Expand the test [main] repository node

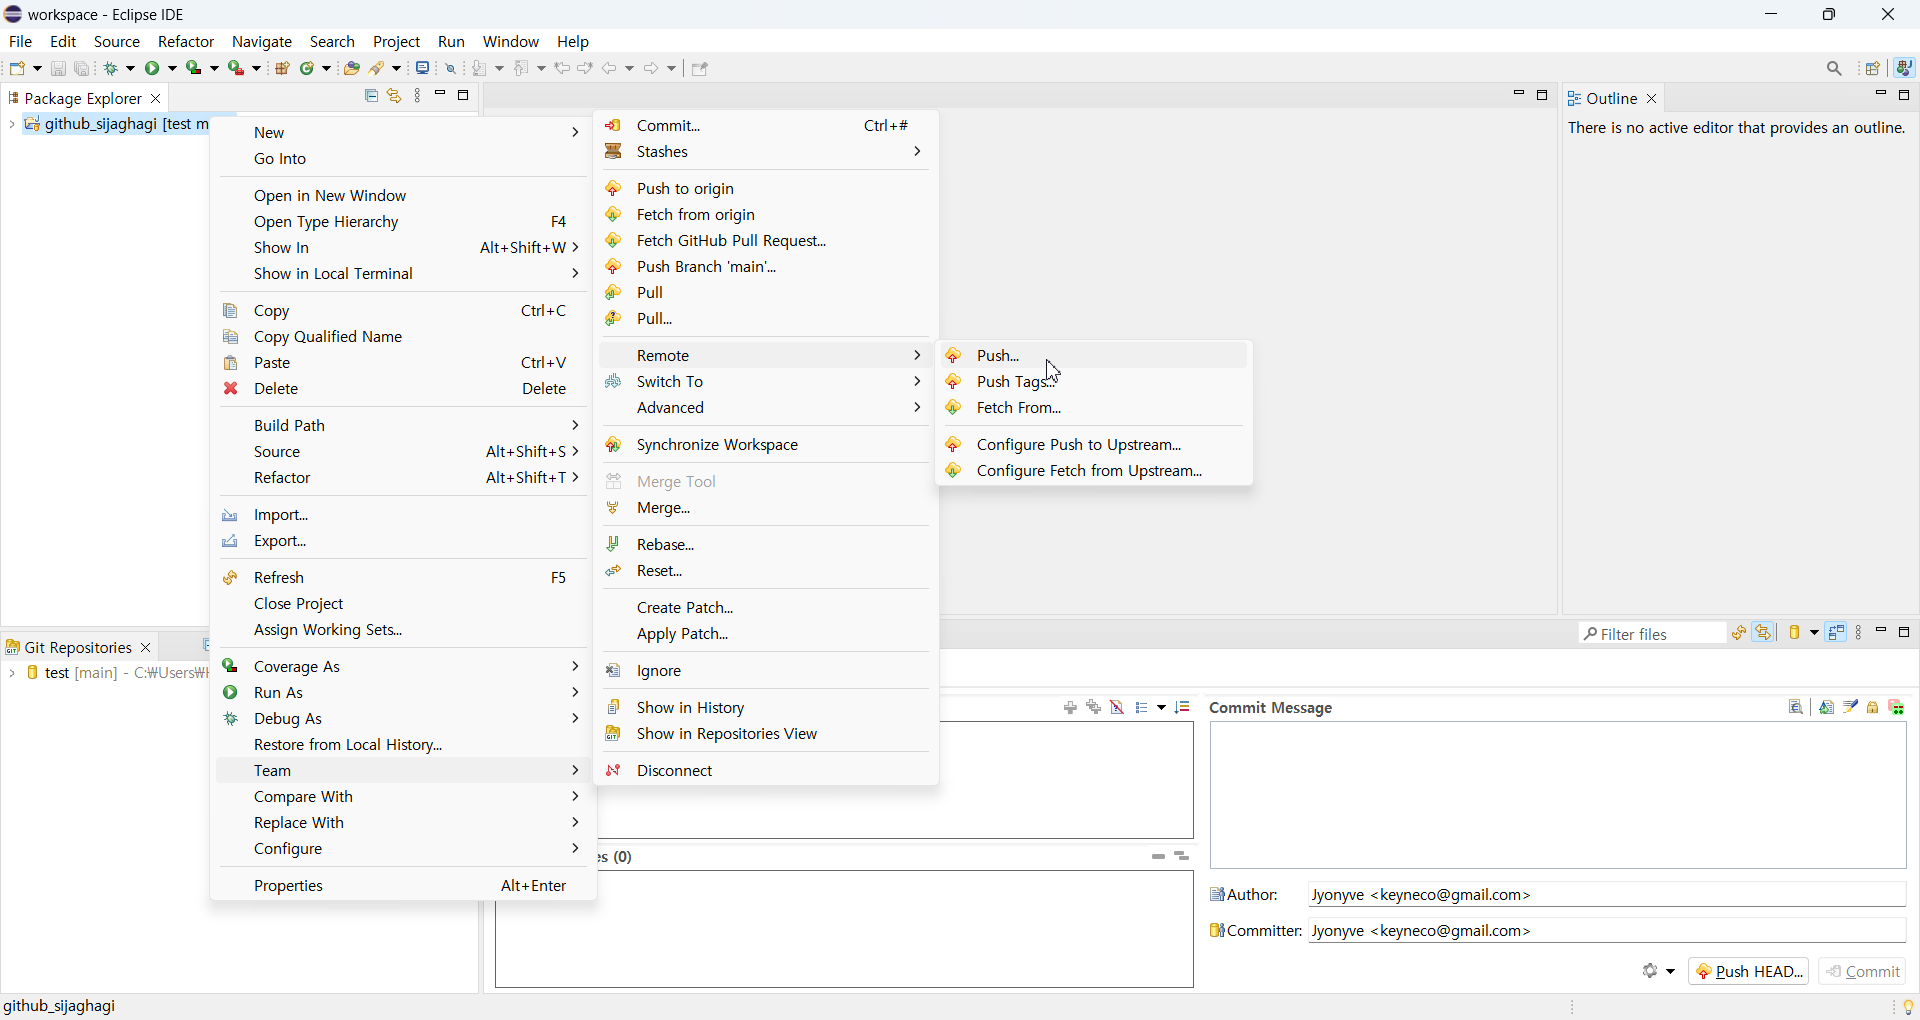[x=11, y=674]
